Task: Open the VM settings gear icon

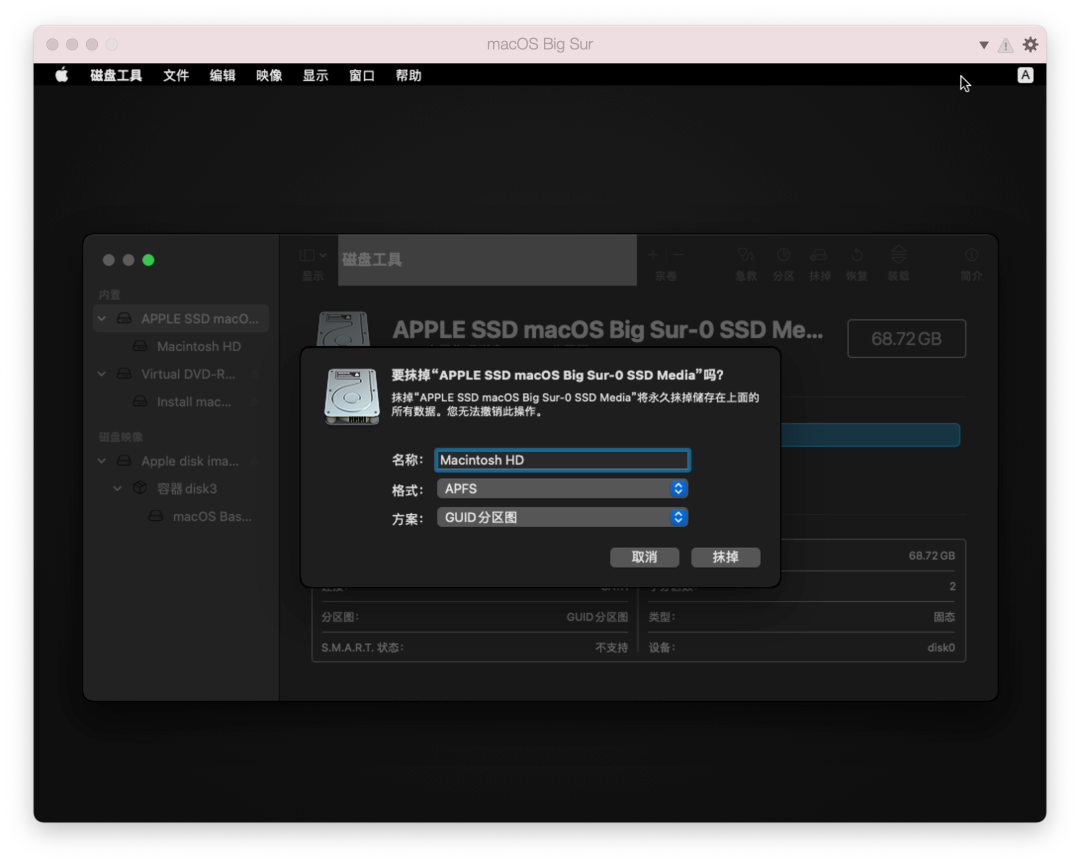Action: coord(1030,45)
